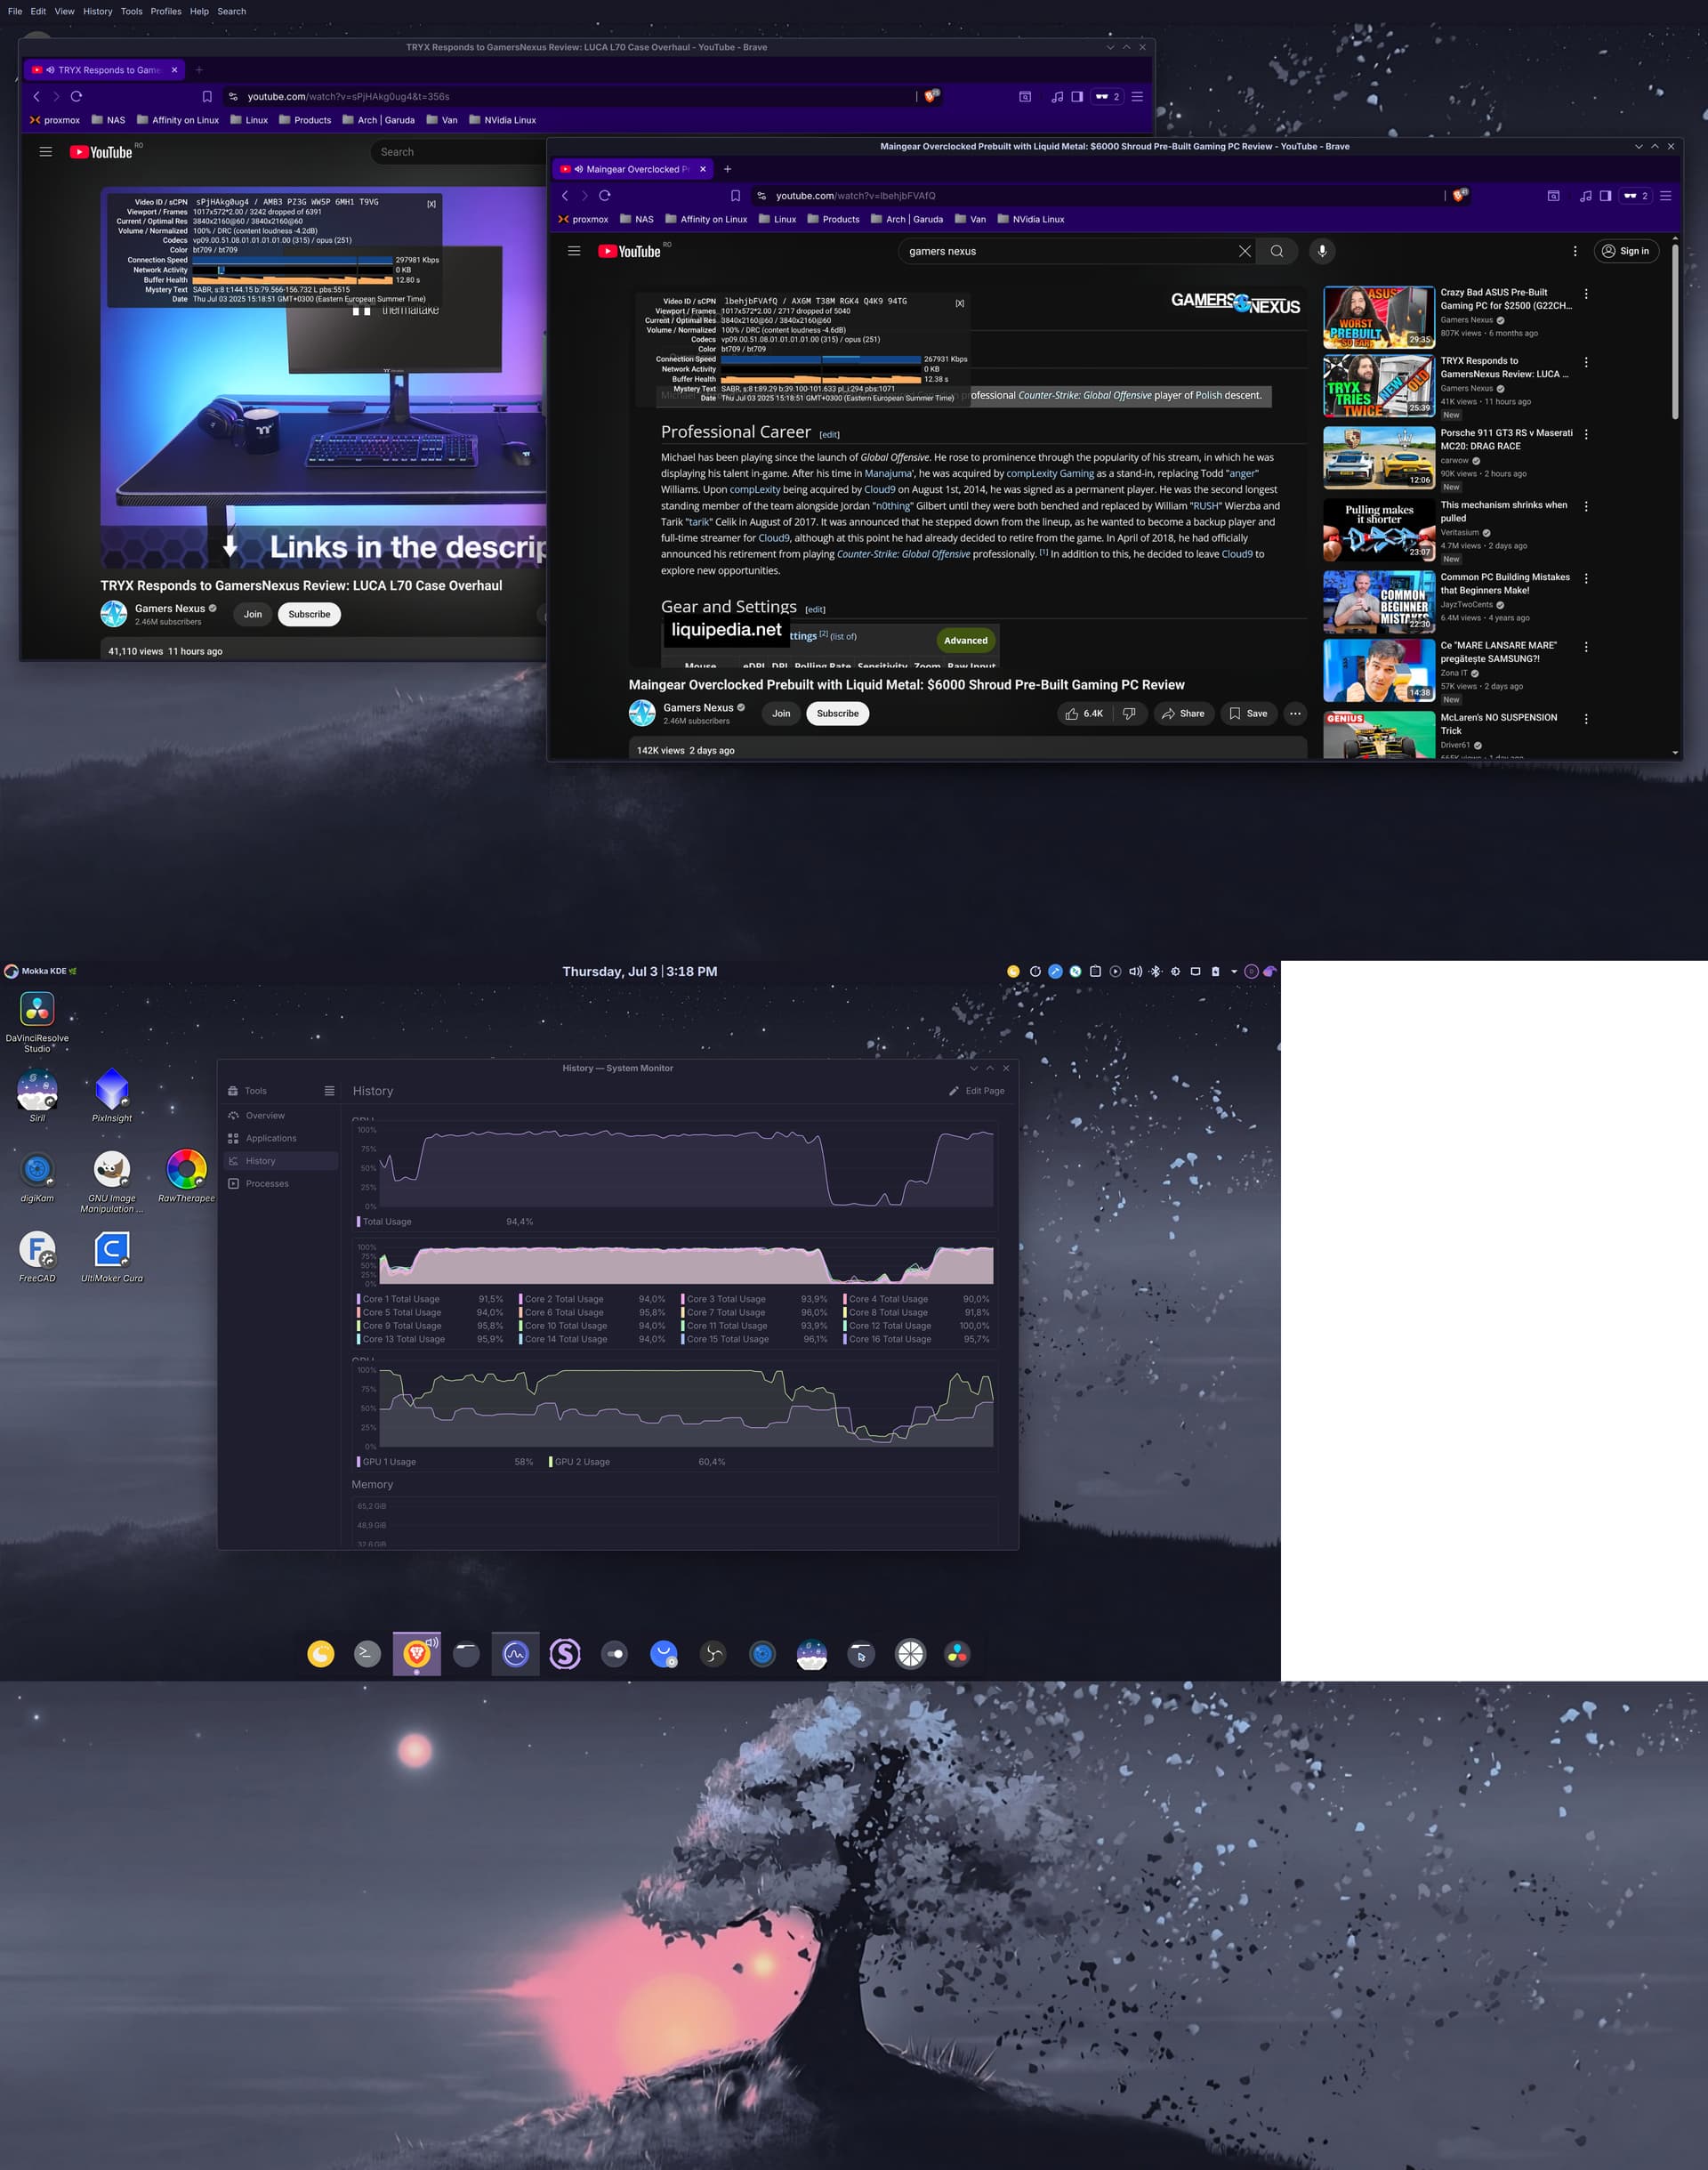The width and height of the screenshot is (1708, 2170).
Task: Select Processes page in System Monitor
Action: pos(281,1184)
